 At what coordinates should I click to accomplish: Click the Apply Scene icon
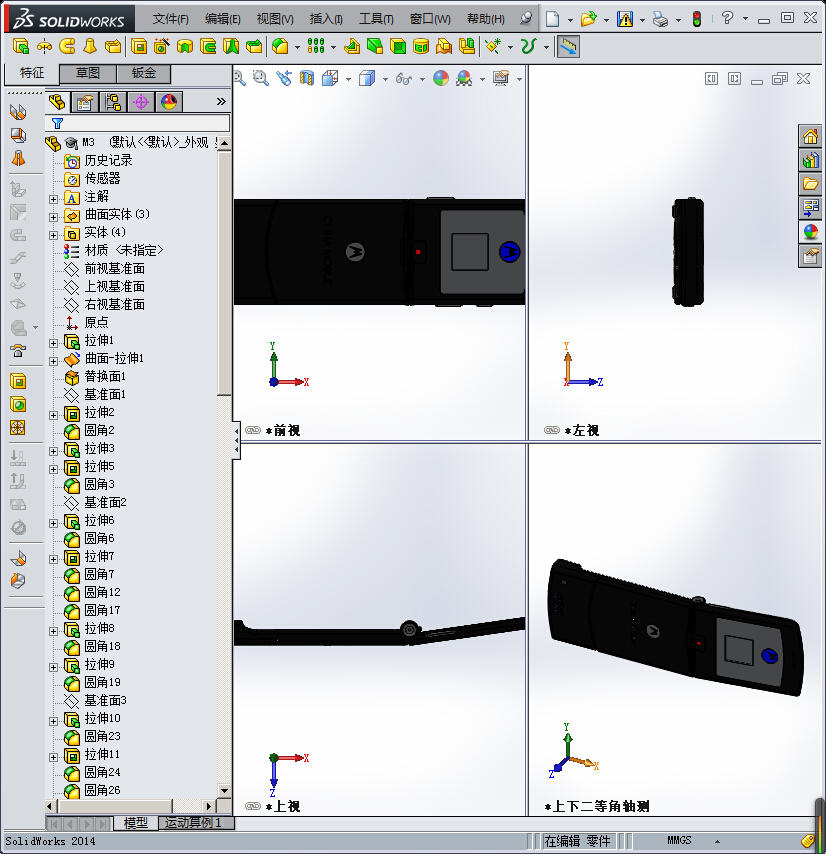[x=464, y=78]
